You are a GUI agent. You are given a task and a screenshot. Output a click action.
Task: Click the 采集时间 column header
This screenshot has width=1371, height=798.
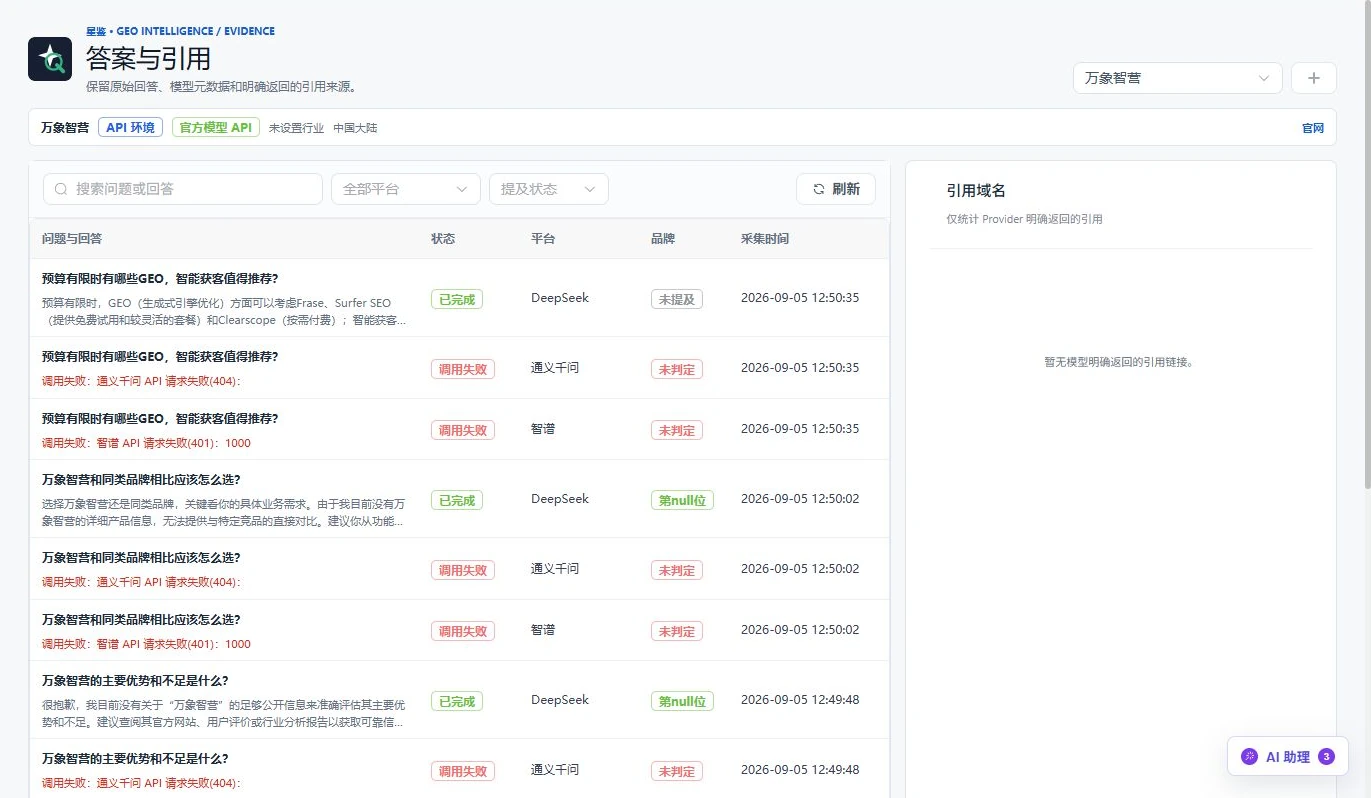click(x=765, y=239)
